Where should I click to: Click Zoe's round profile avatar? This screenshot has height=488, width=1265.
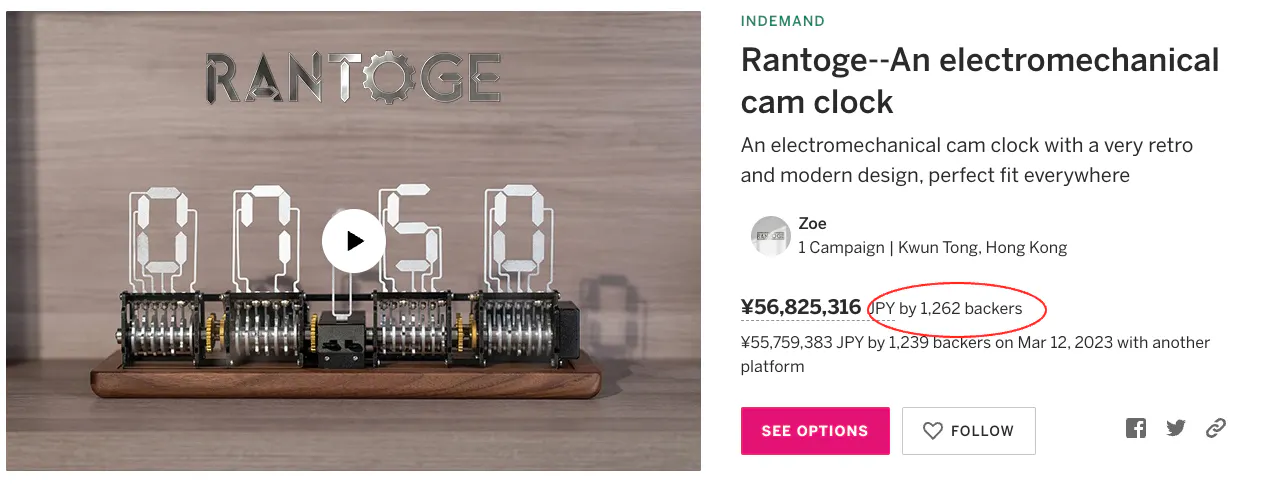[x=771, y=236]
